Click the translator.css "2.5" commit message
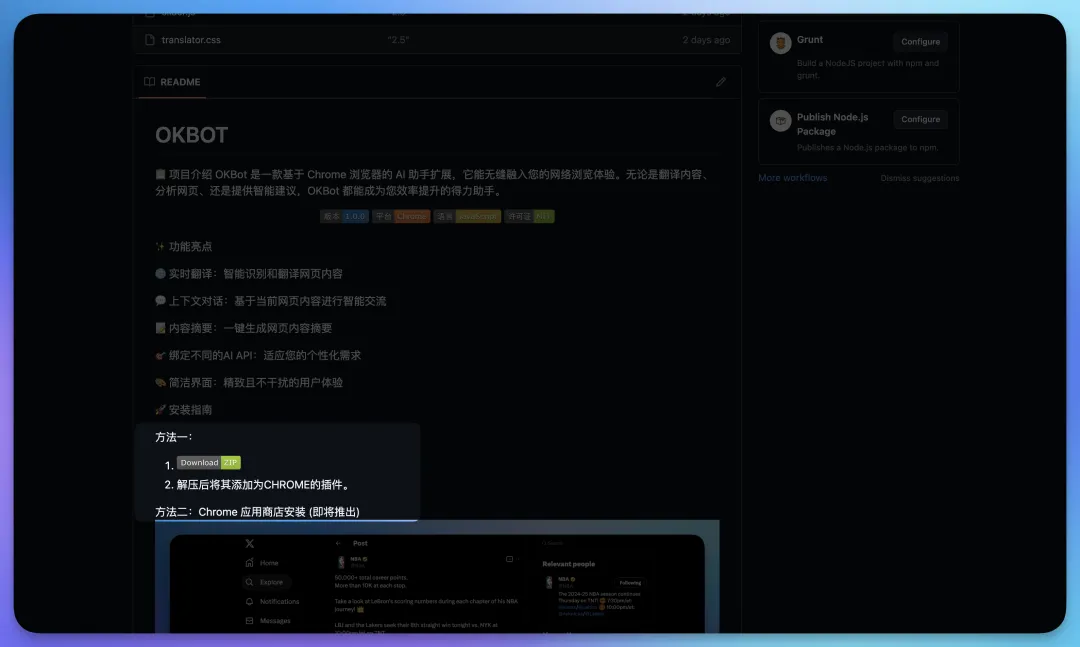The width and height of the screenshot is (1080, 647). click(398, 40)
